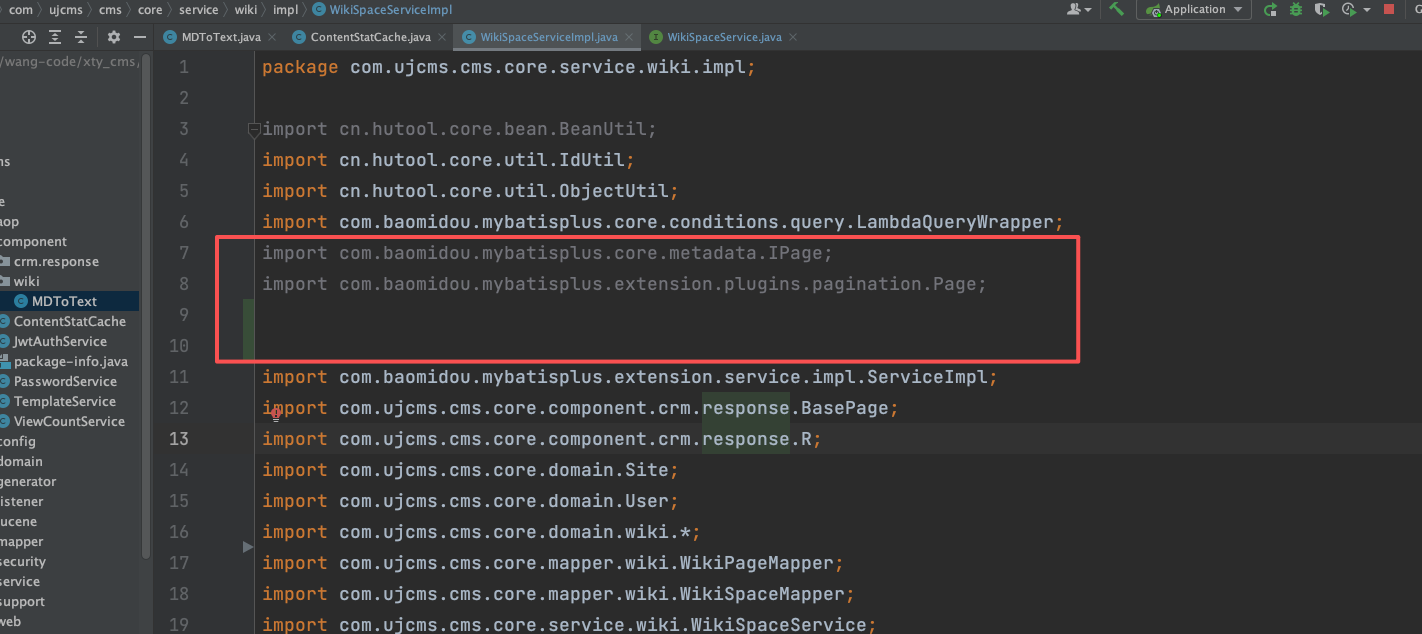Click on the pagination.Page import line

click(x=625, y=284)
